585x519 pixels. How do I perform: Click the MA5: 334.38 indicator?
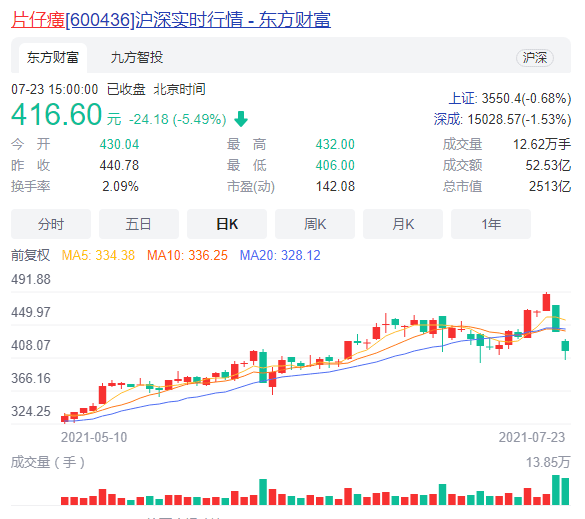click(98, 255)
